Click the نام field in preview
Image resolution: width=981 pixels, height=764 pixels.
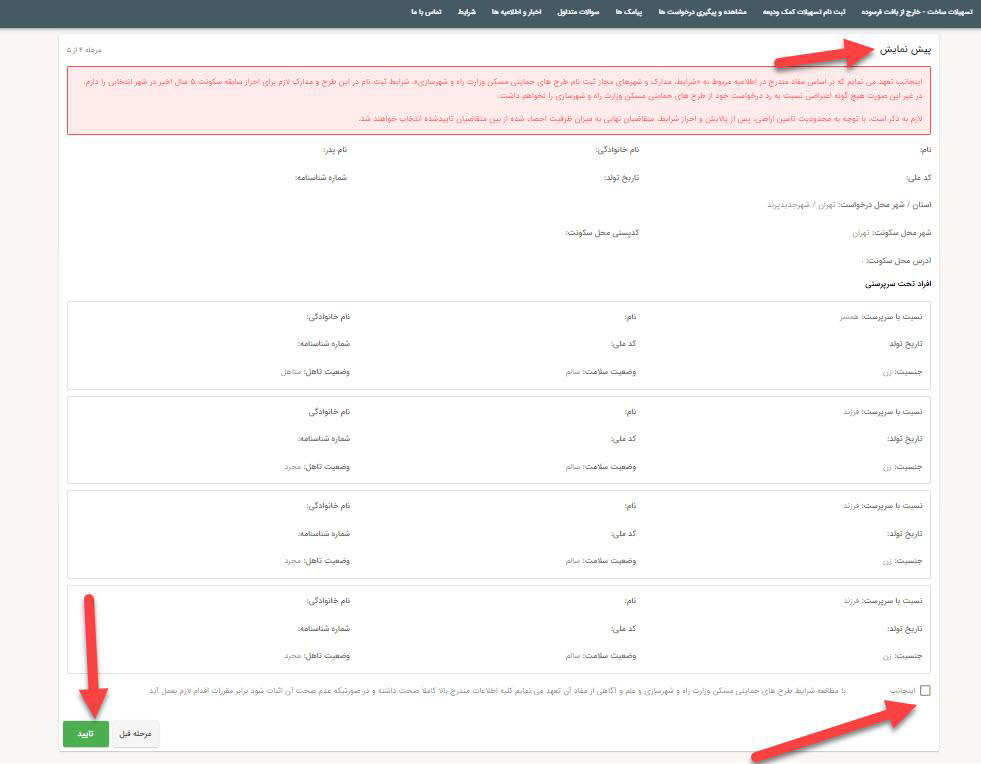point(927,150)
